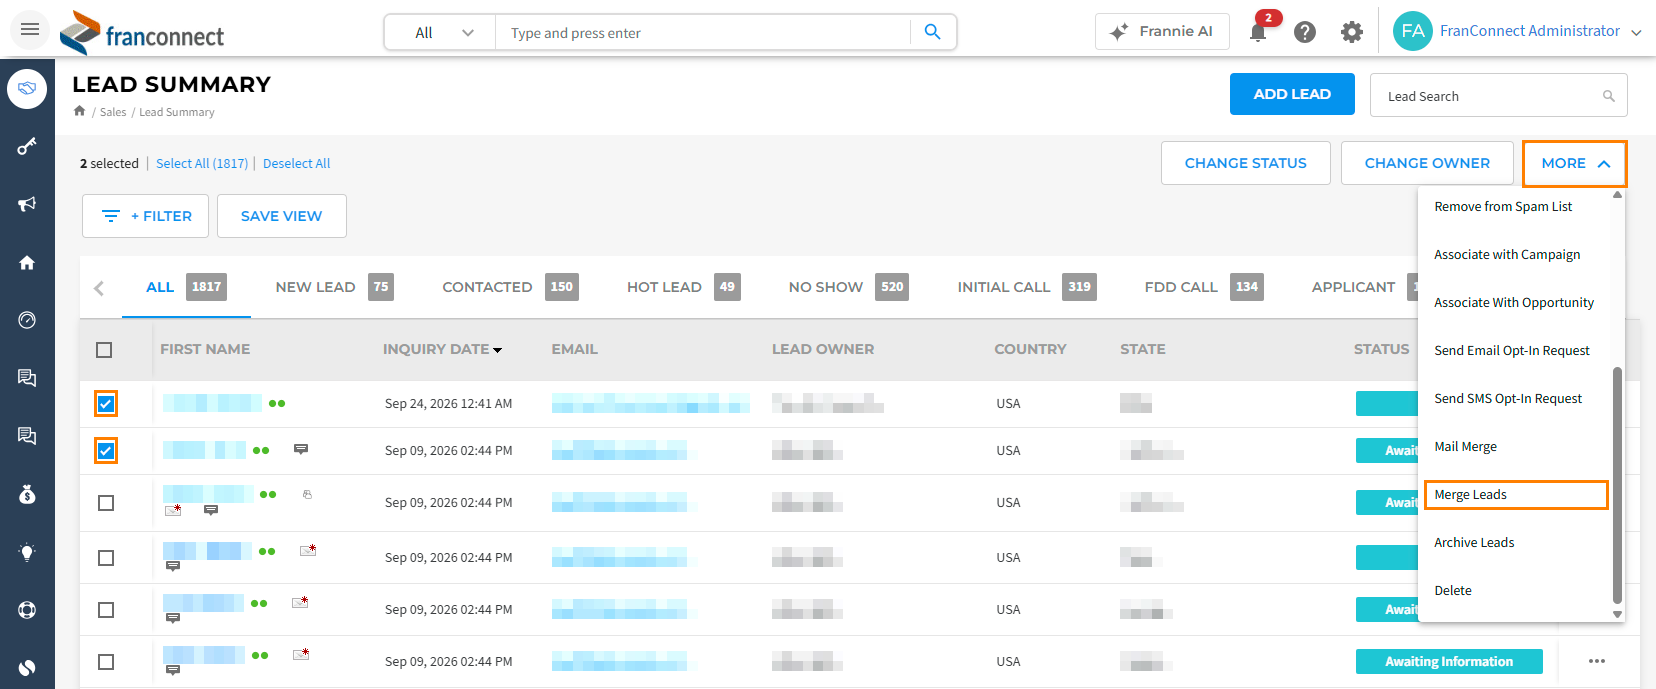Click the More menu scrollbar thumb
Viewport: 1656px width, 689px height.
[1617, 486]
